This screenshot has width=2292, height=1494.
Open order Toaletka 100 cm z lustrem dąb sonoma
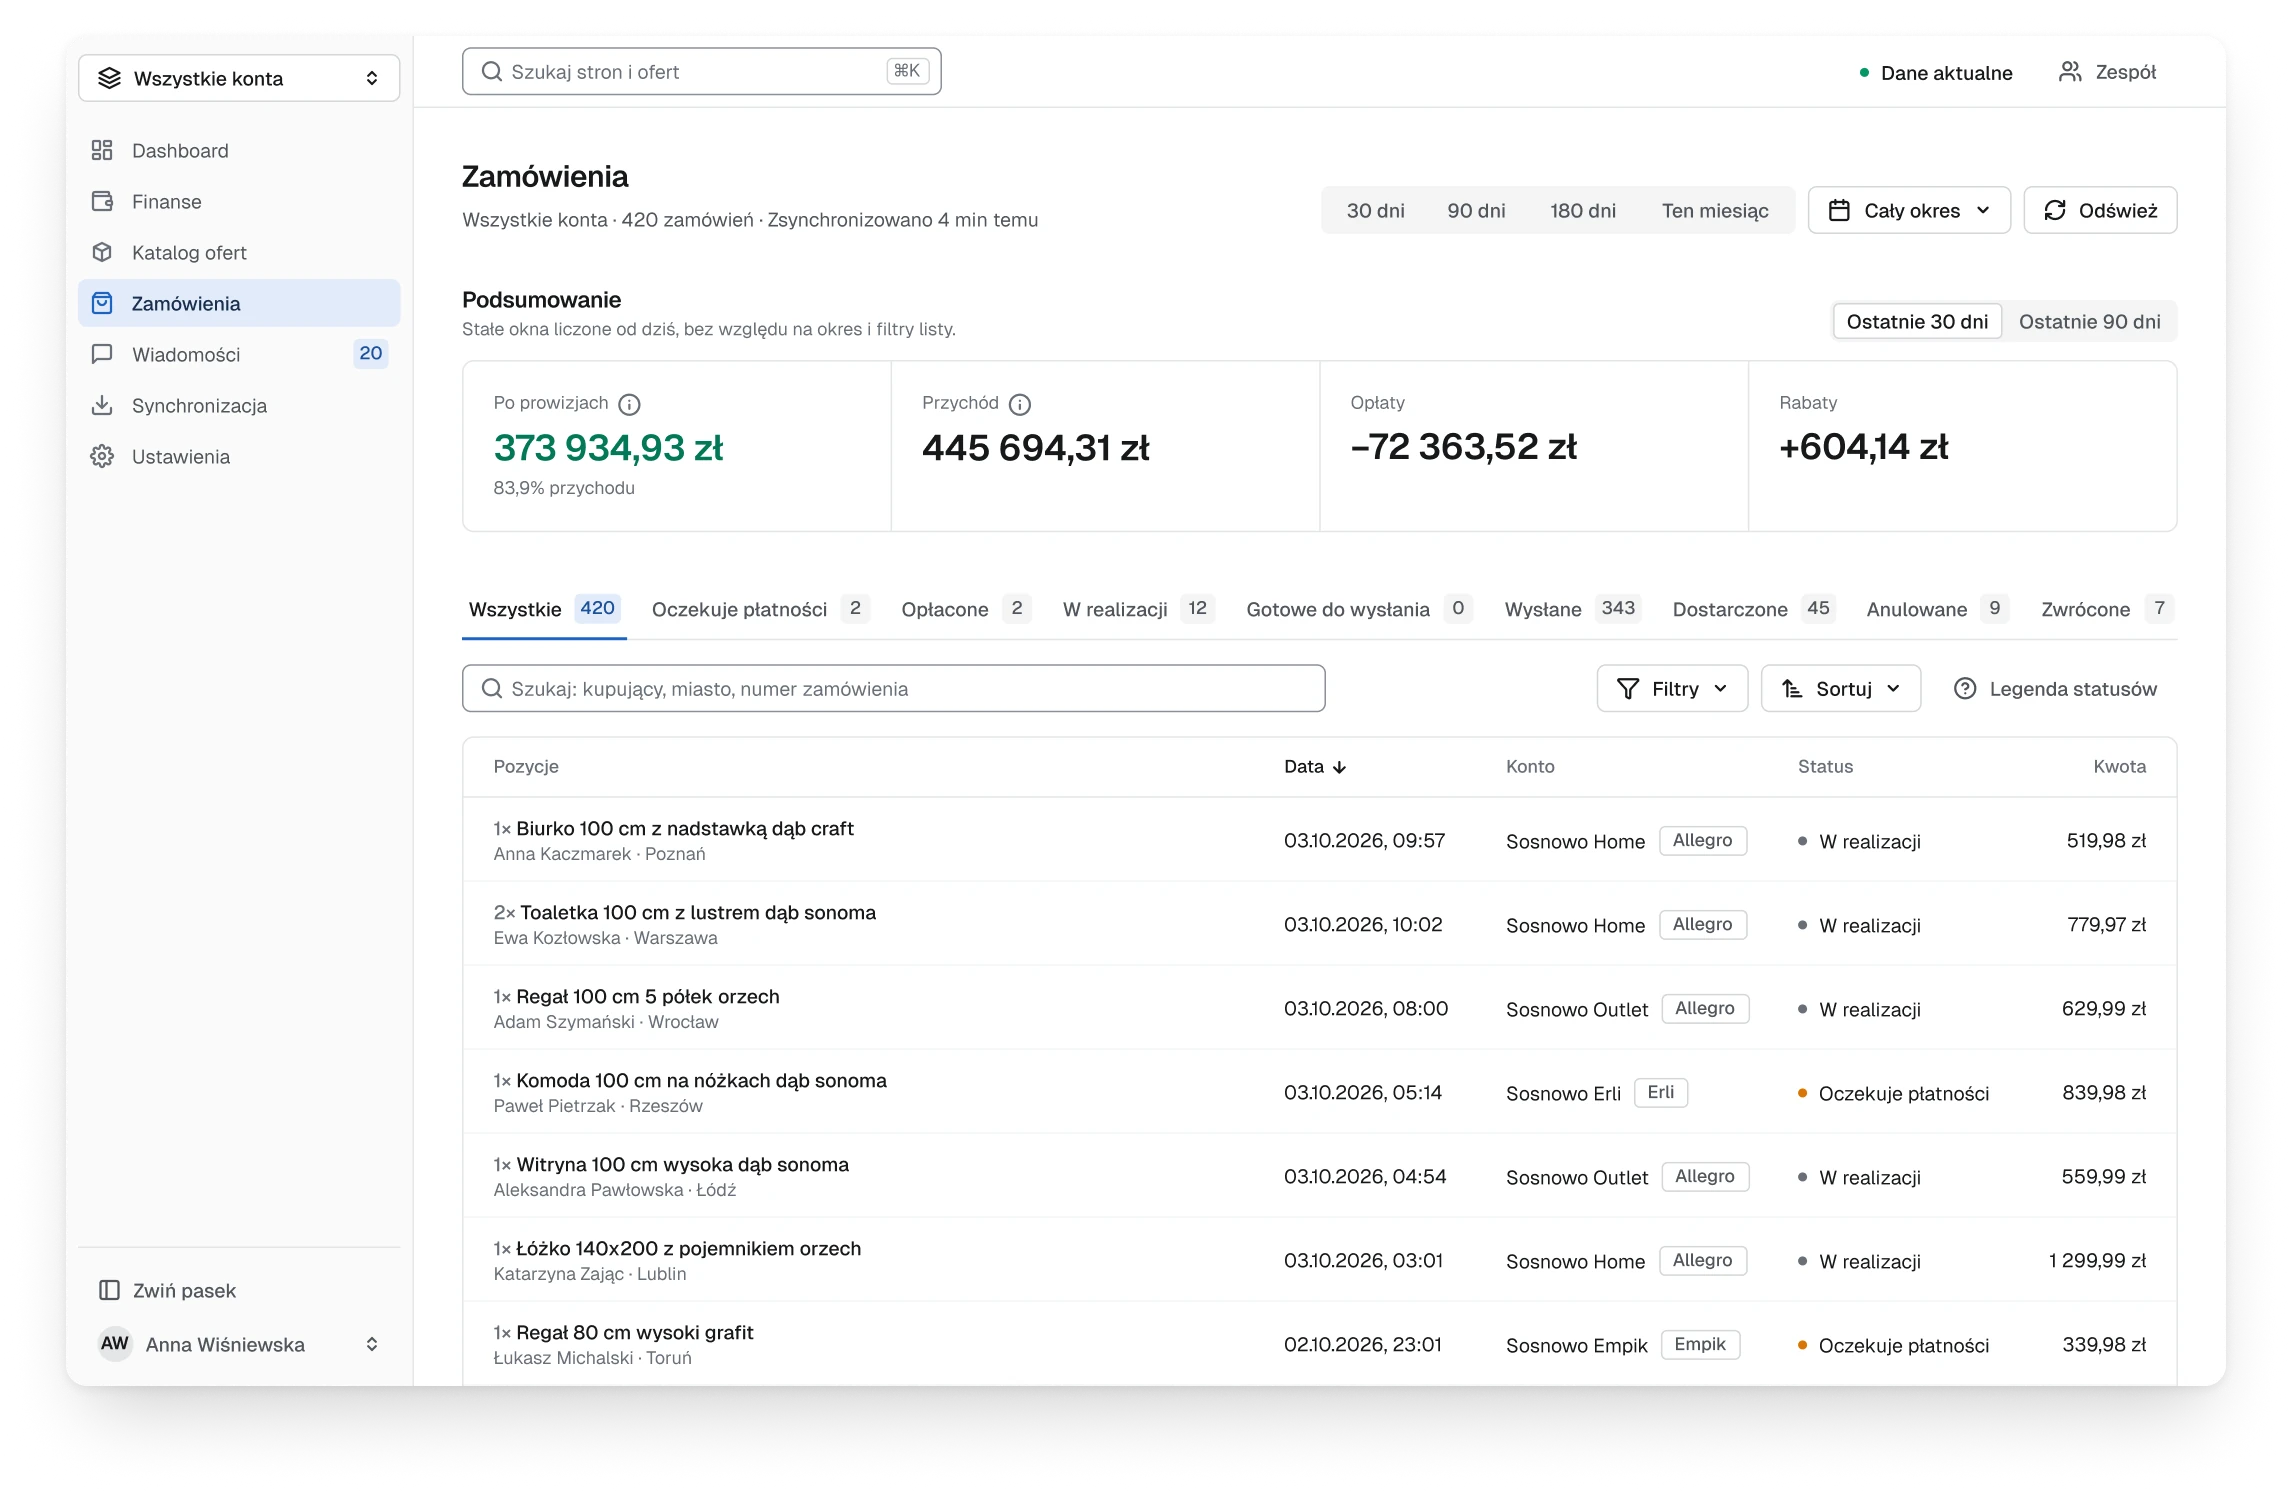pyautogui.click(x=1319, y=923)
